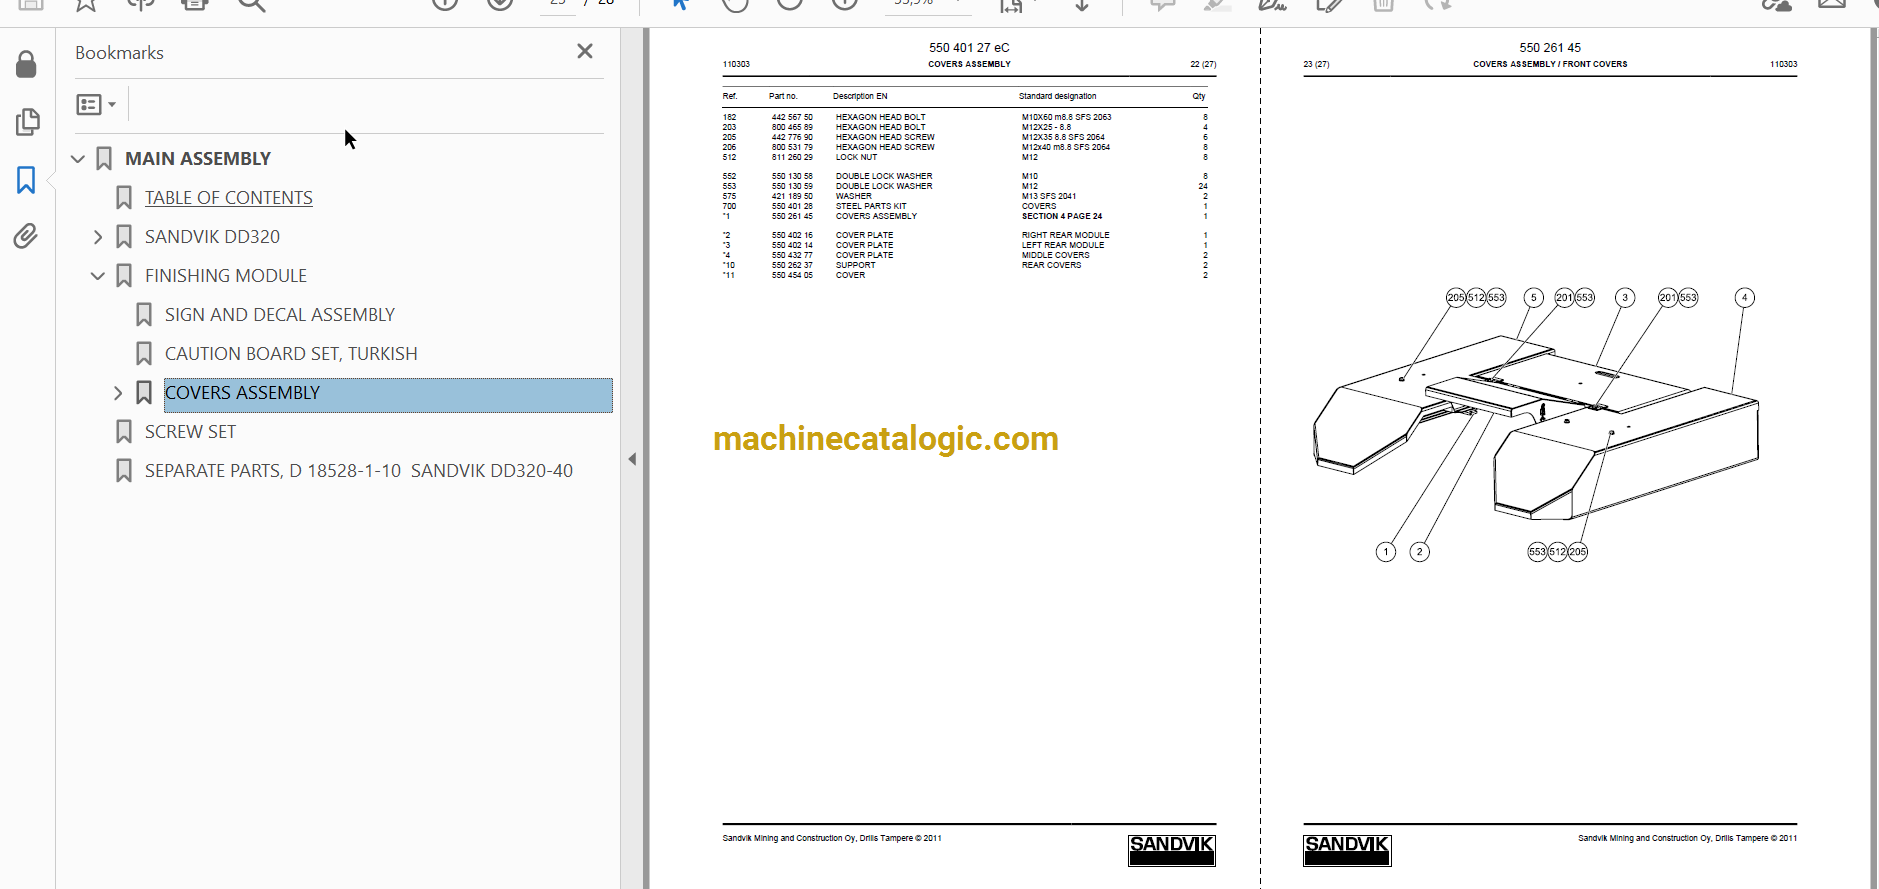Click the page label '22 (27)'
The image size is (1879, 889).
(x=1203, y=64)
